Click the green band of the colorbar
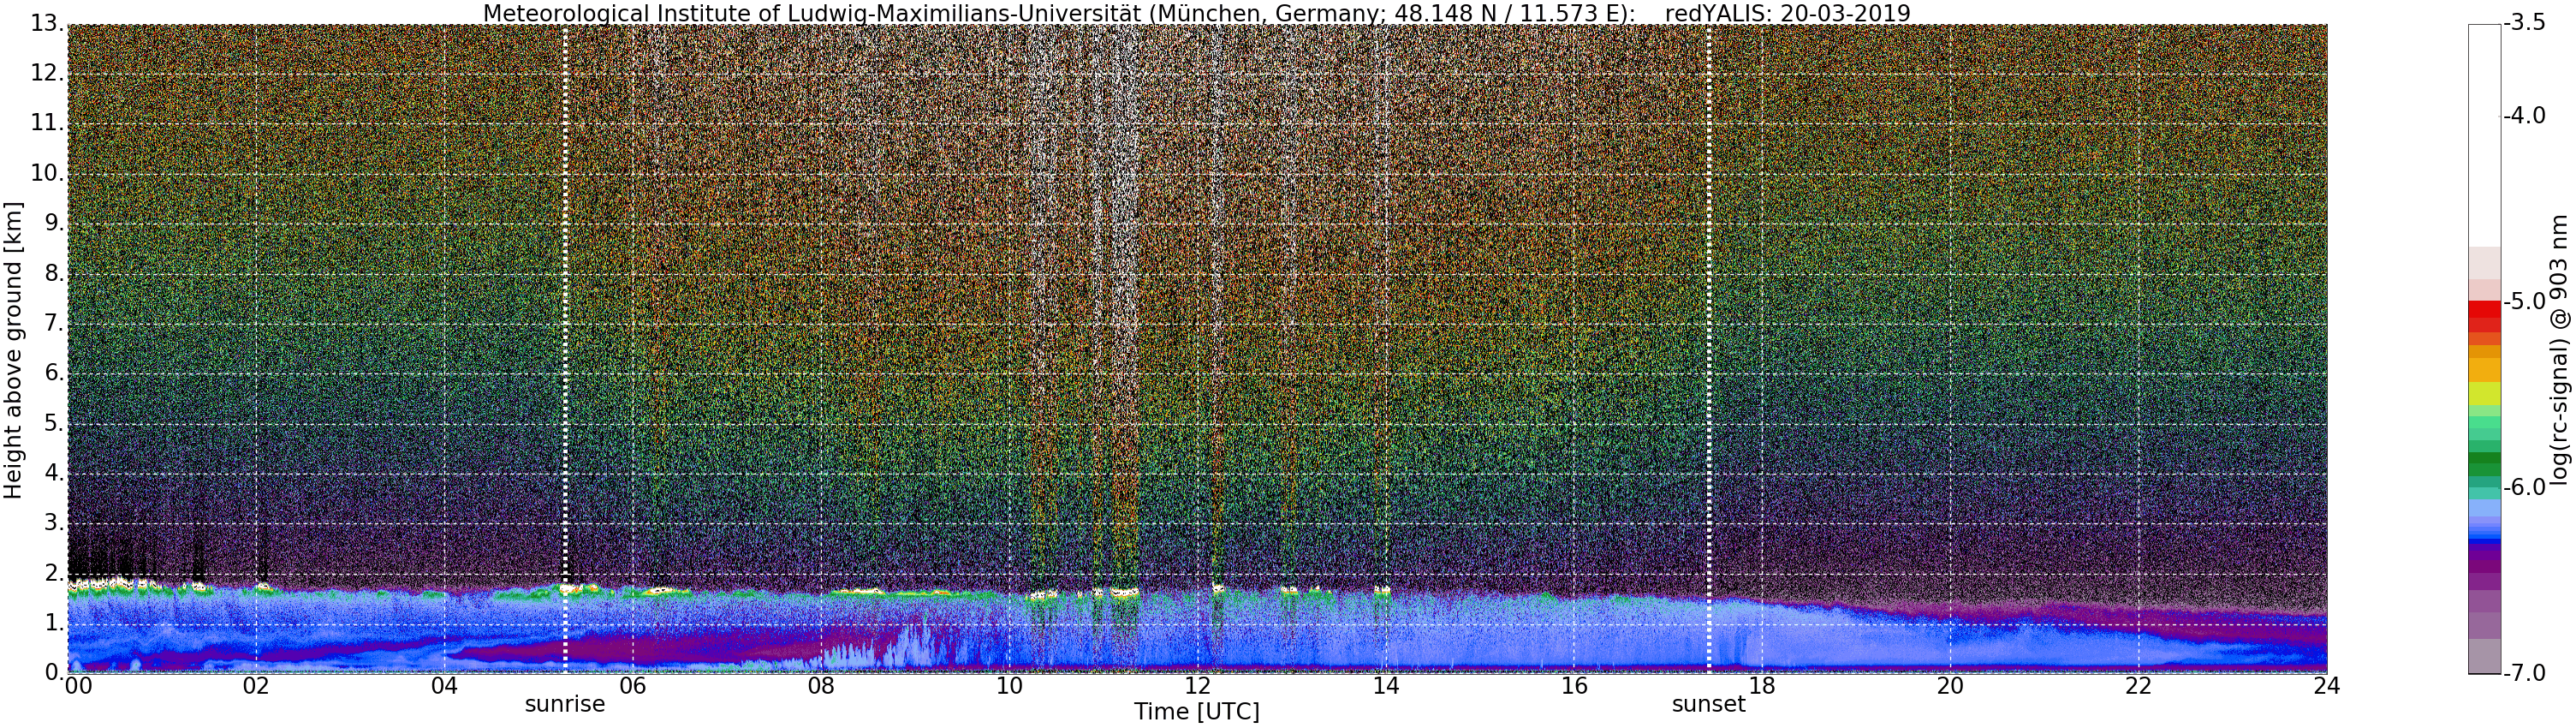The width and height of the screenshot is (2576, 728). tap(2484, 465)
